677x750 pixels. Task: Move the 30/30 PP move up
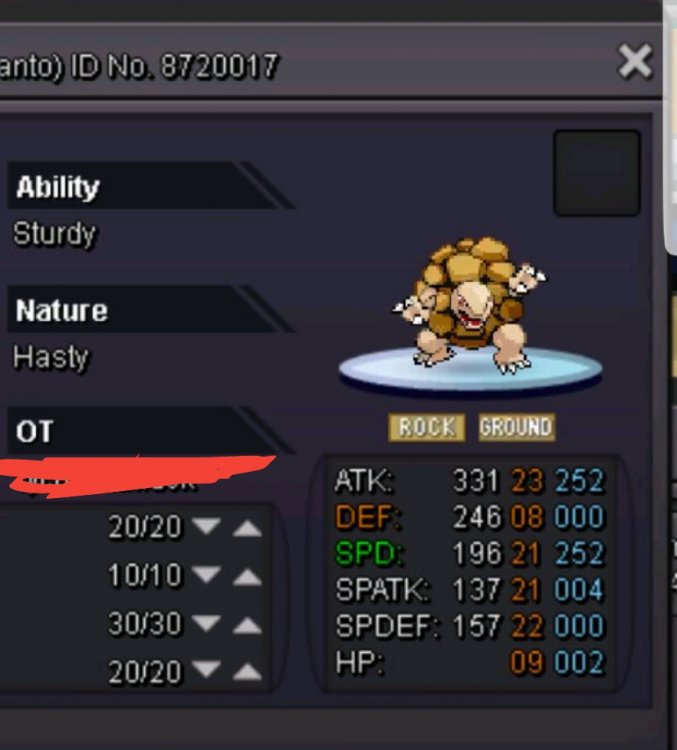coord(247,625)
